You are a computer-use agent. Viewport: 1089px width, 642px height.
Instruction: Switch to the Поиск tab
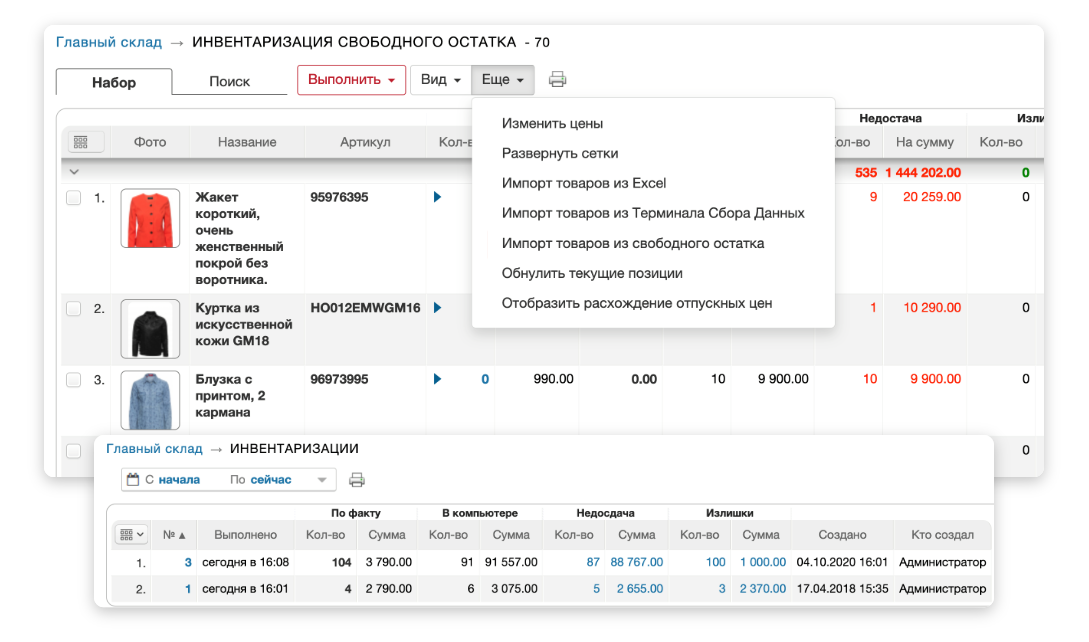[x=229, y=82]
